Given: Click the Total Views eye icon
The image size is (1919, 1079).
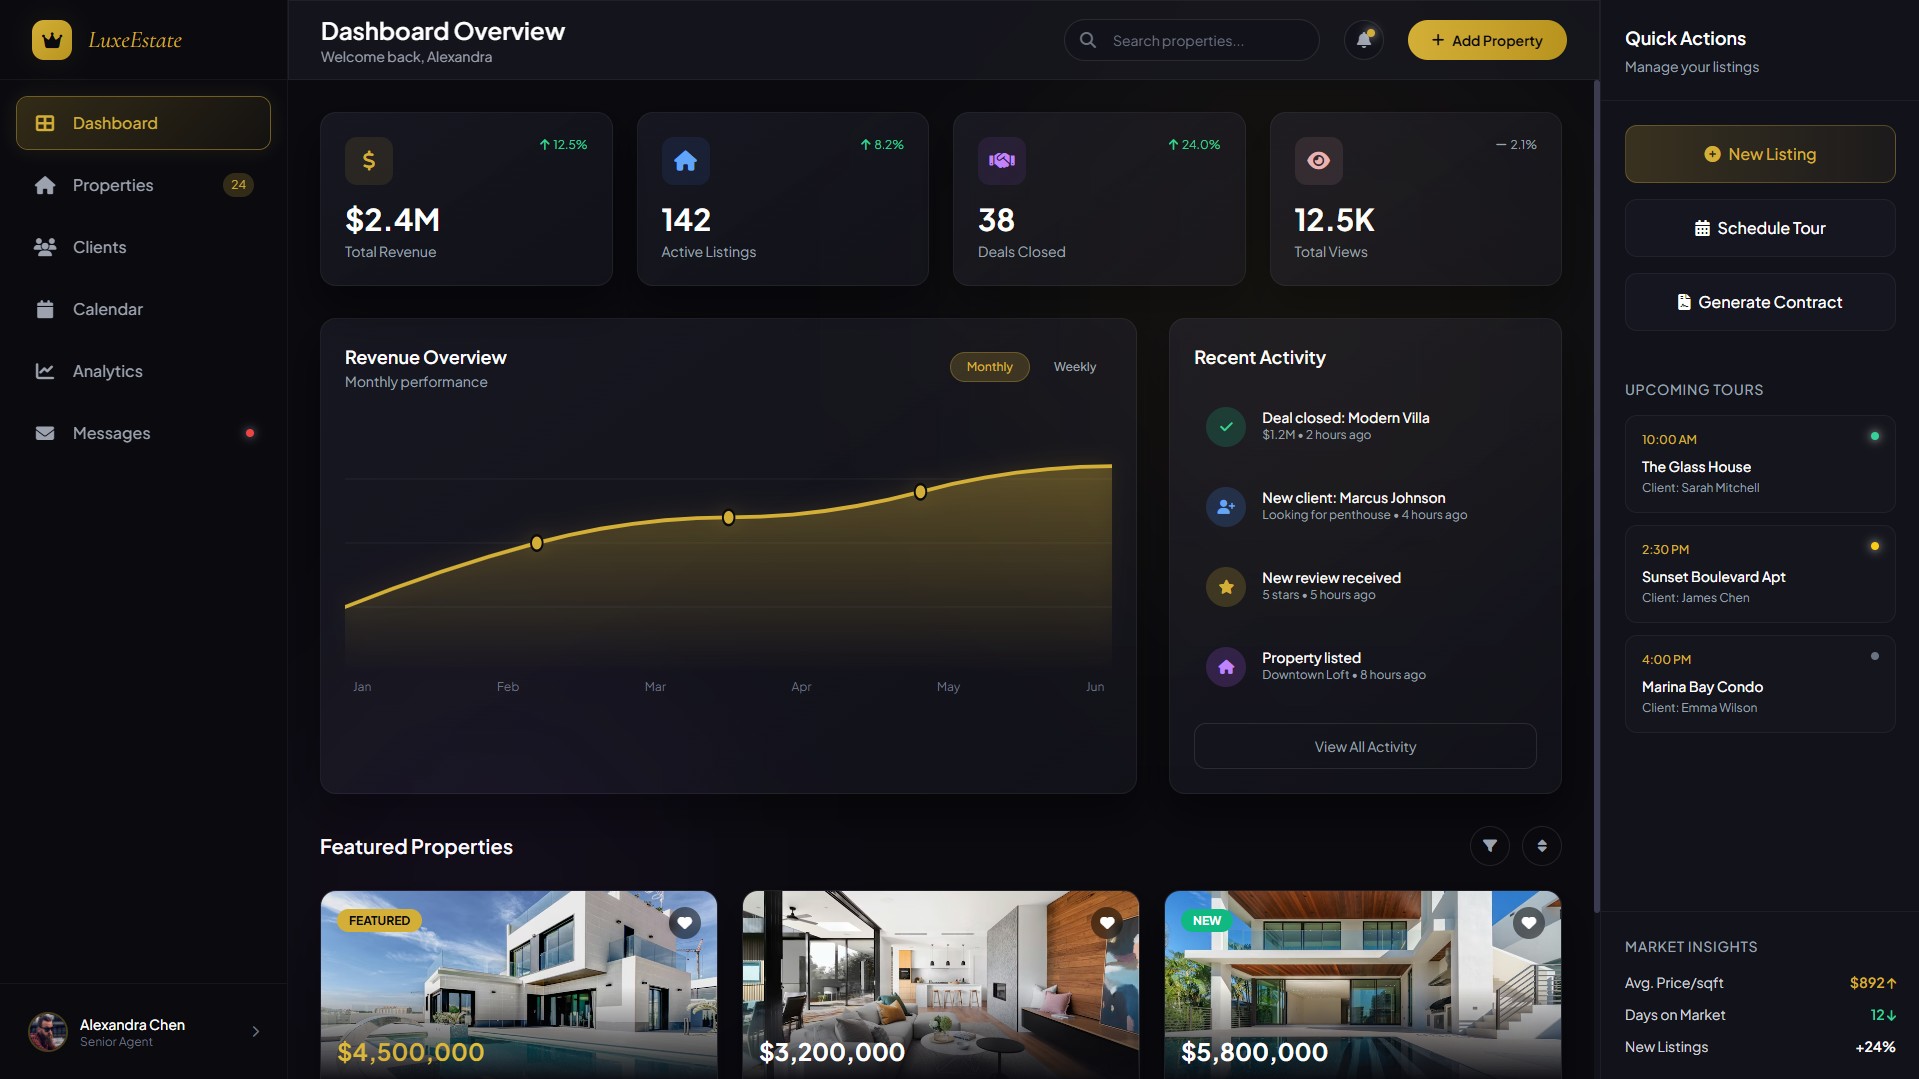Looking at the screenshot, I should 1318,160.
